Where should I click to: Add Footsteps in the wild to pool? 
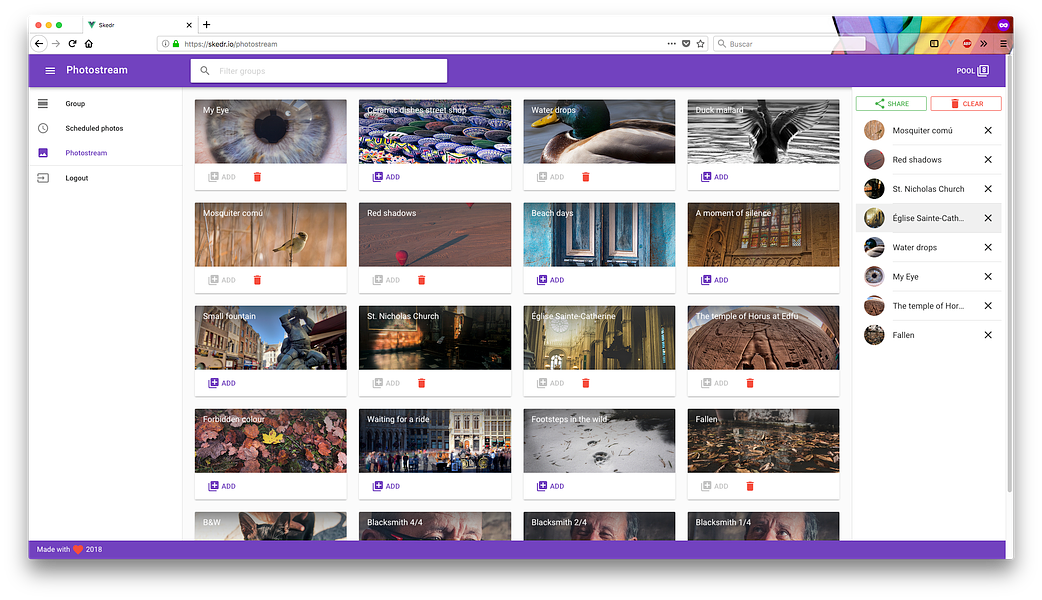(x=550, y=486)
